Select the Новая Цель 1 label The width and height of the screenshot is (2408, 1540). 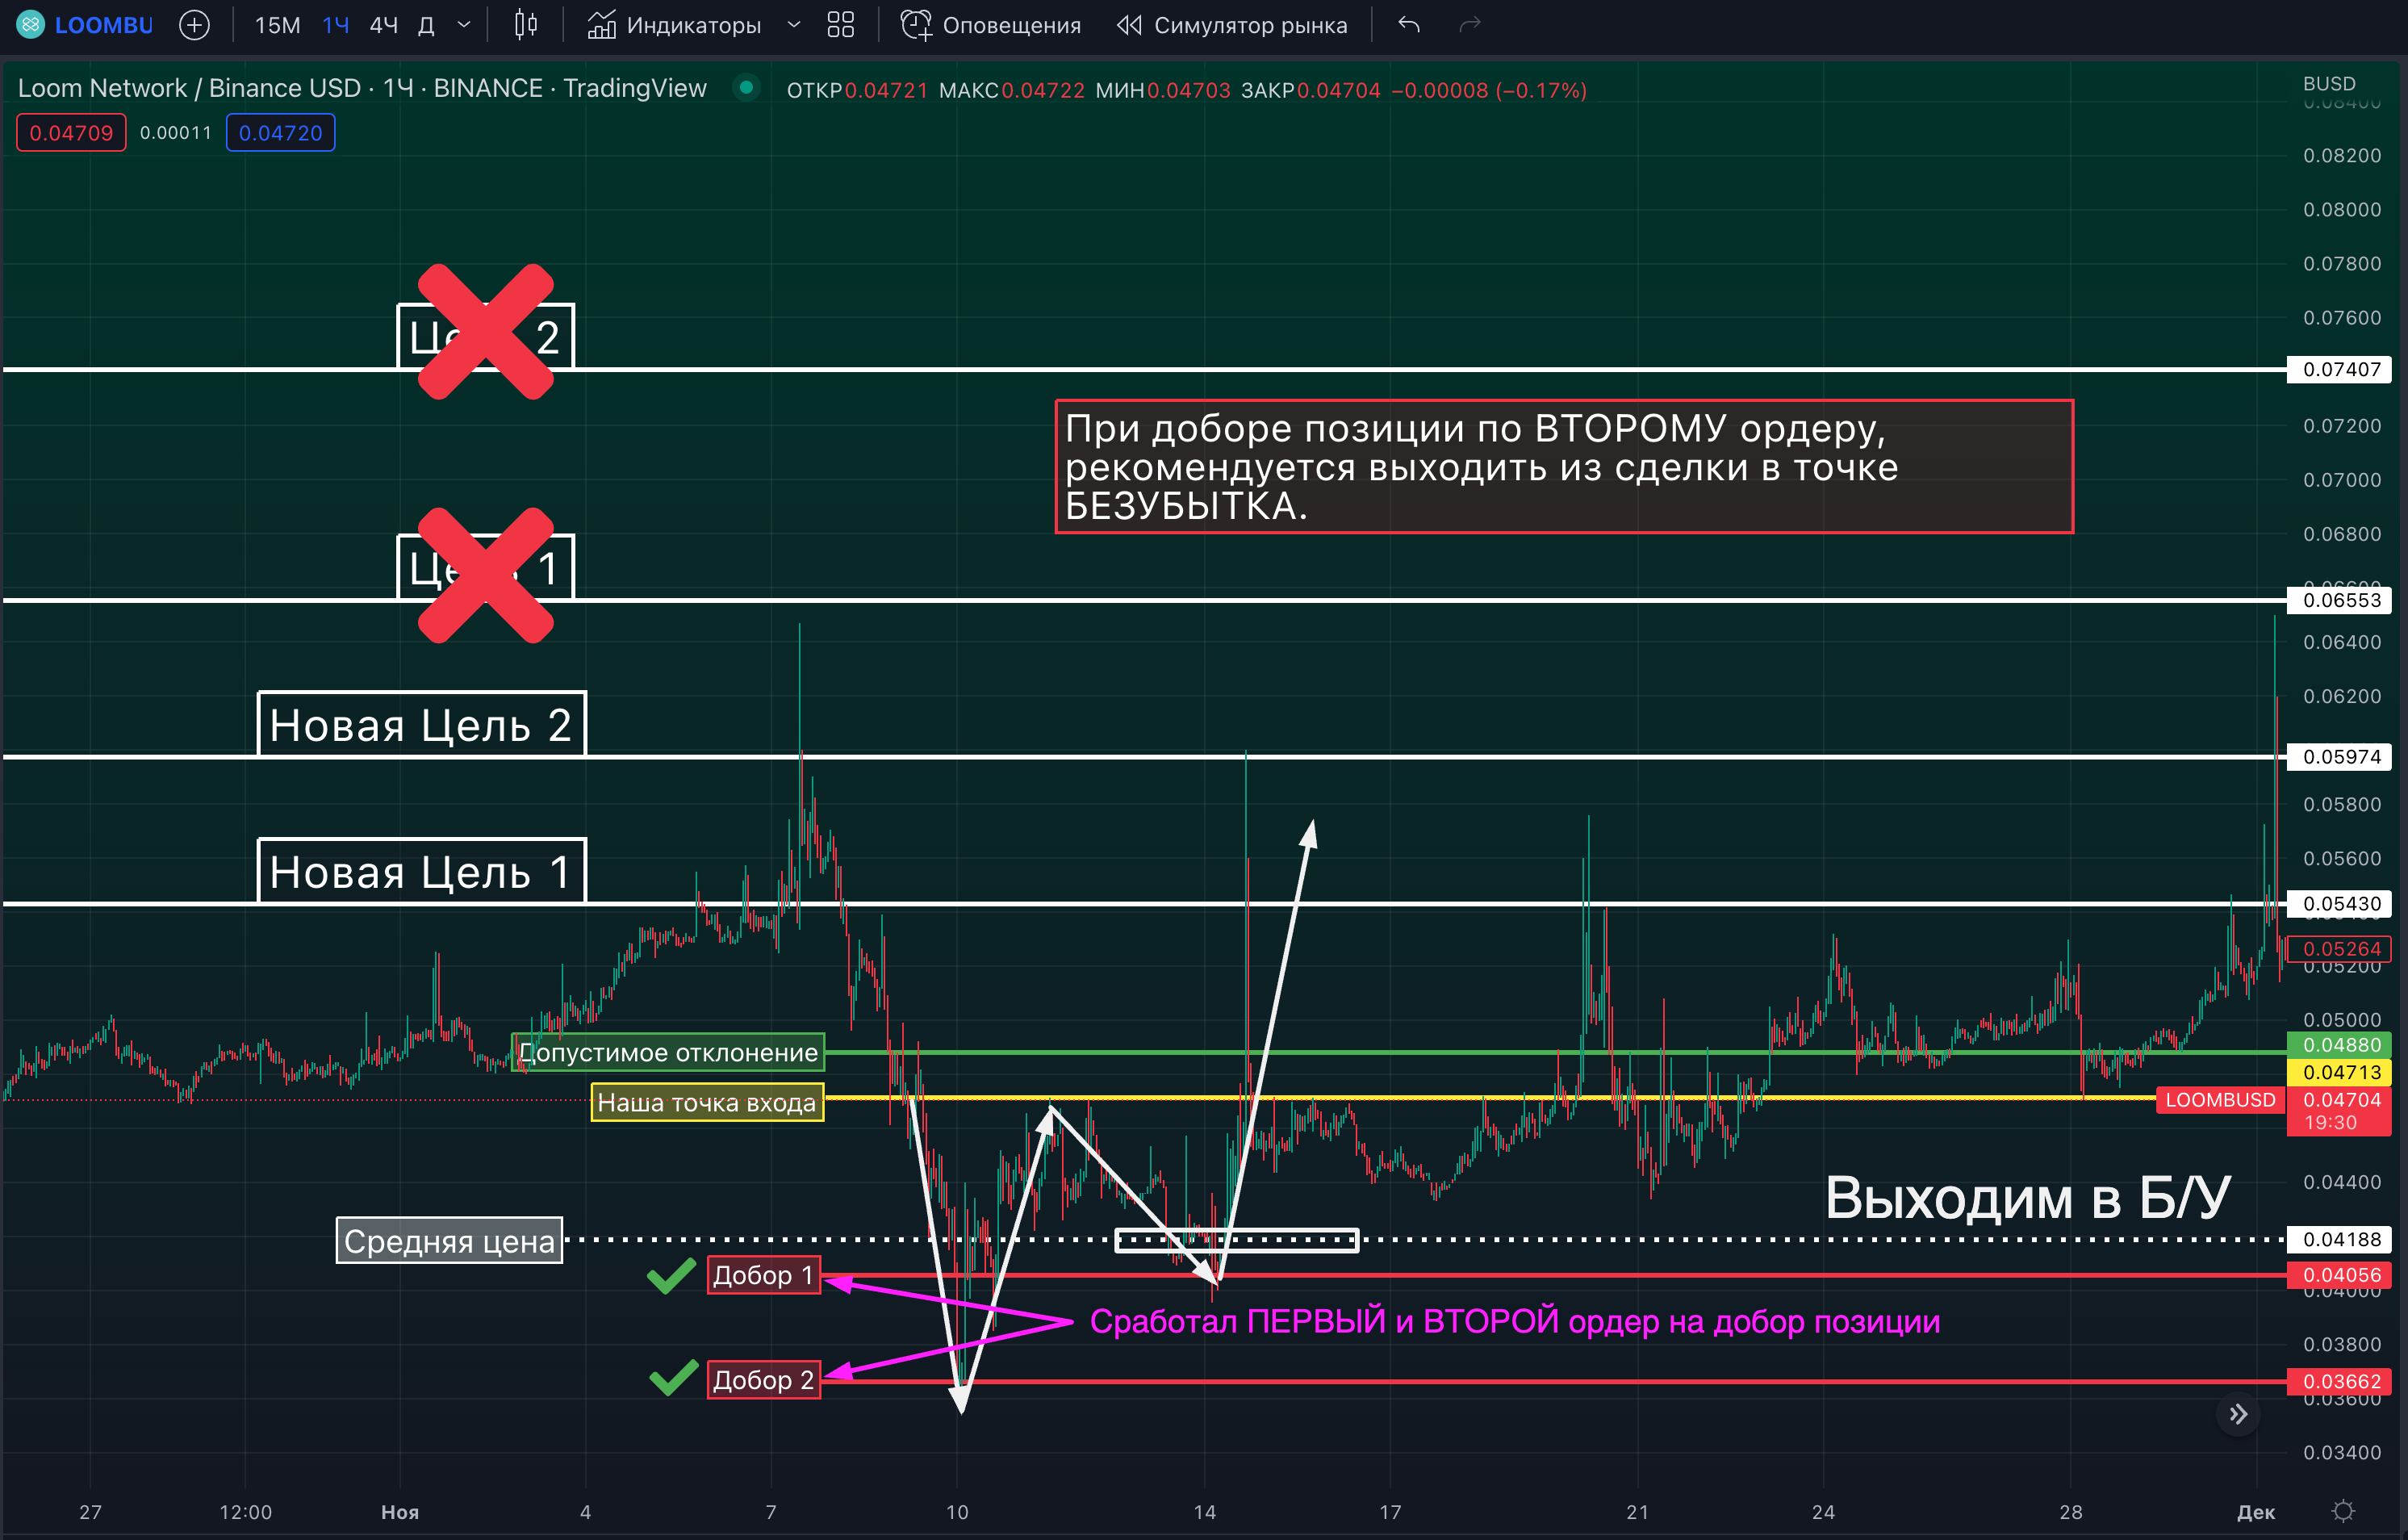[x=421, y=871]
